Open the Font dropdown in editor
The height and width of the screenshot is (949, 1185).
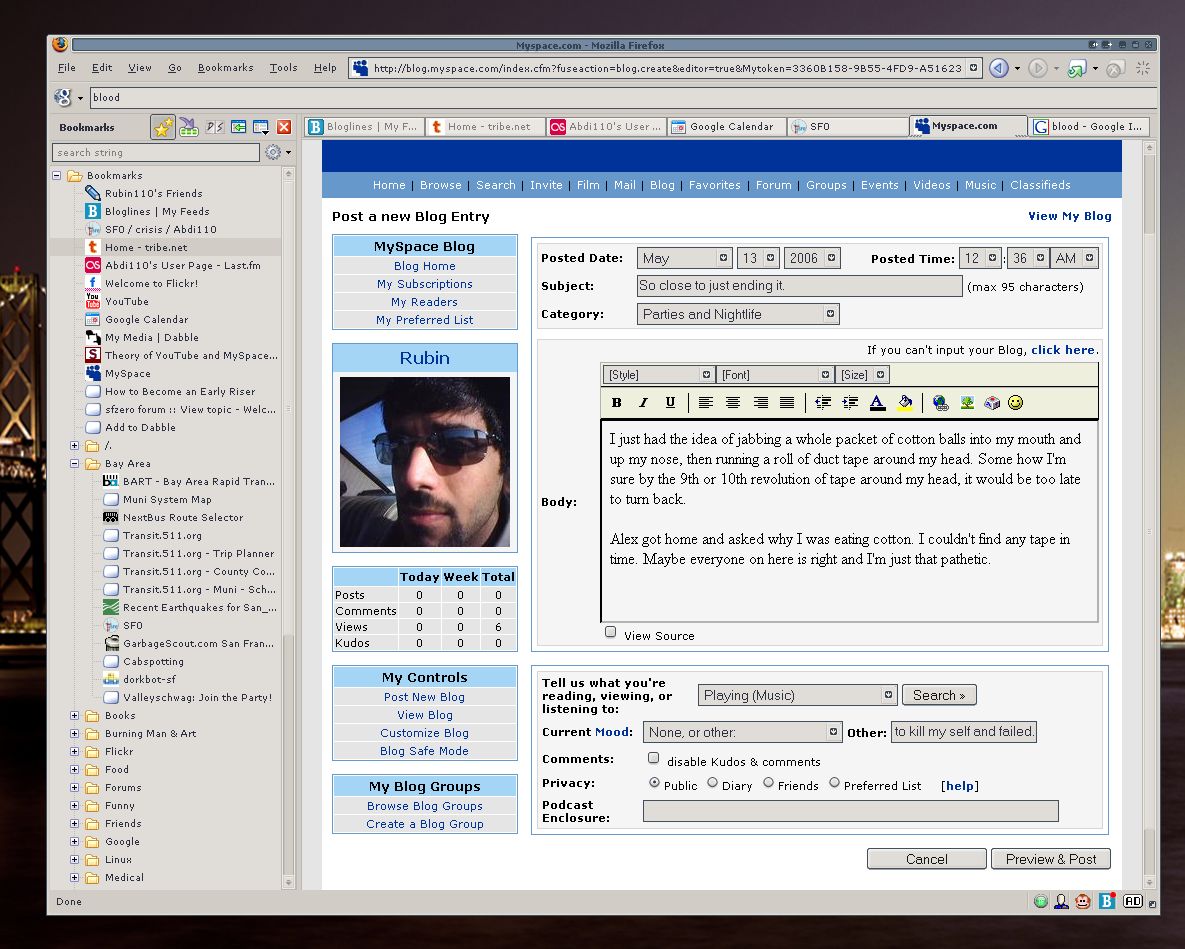pos(775,375)
